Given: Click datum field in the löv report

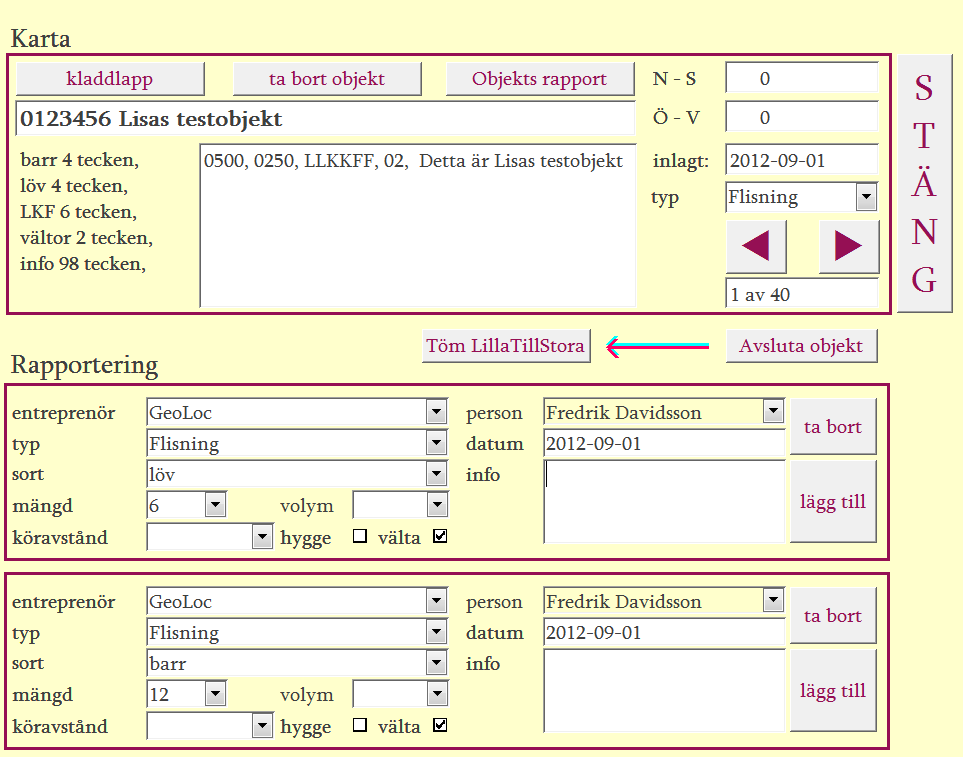Looking at the screenshot, I should coord(665,443).
